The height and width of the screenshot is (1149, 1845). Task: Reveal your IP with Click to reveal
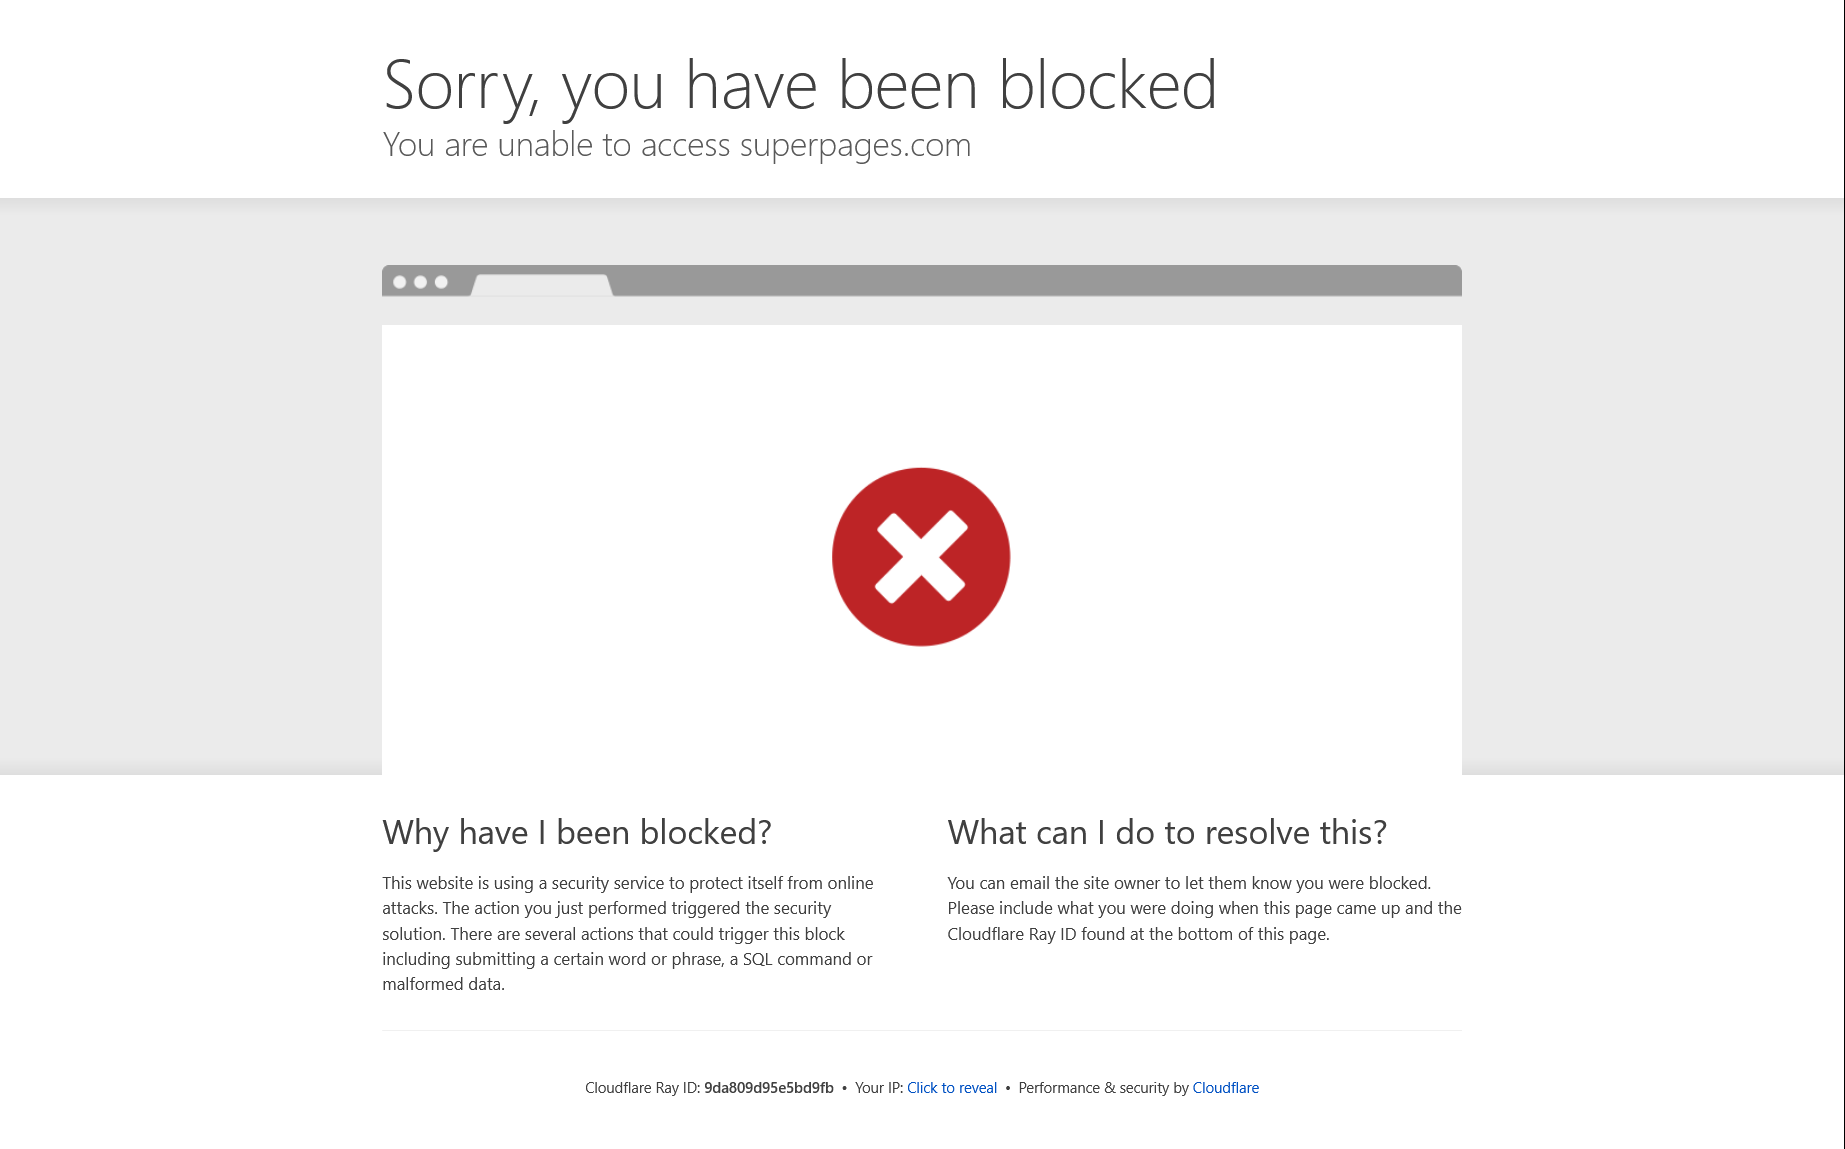(x=952, y=1088)
